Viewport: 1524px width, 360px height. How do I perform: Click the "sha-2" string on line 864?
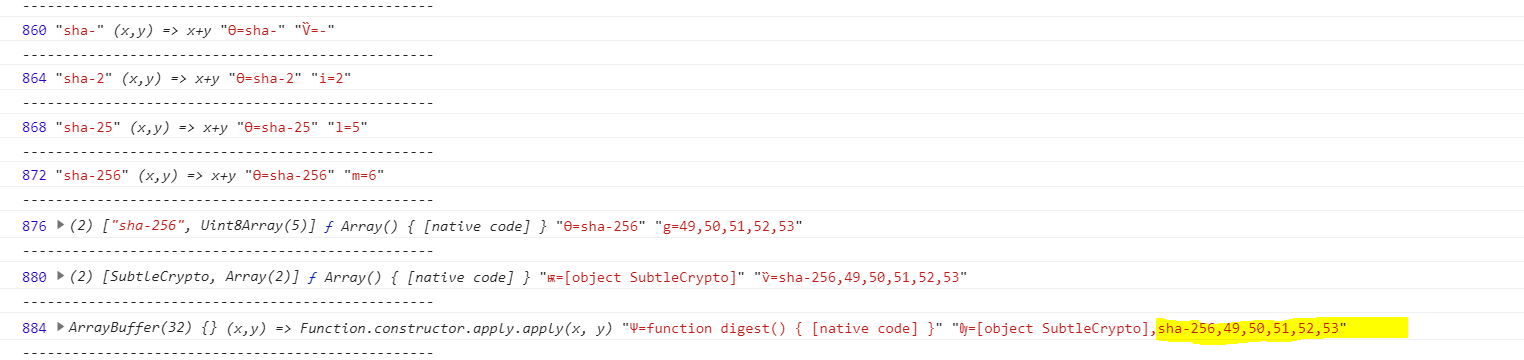point(84,78)
